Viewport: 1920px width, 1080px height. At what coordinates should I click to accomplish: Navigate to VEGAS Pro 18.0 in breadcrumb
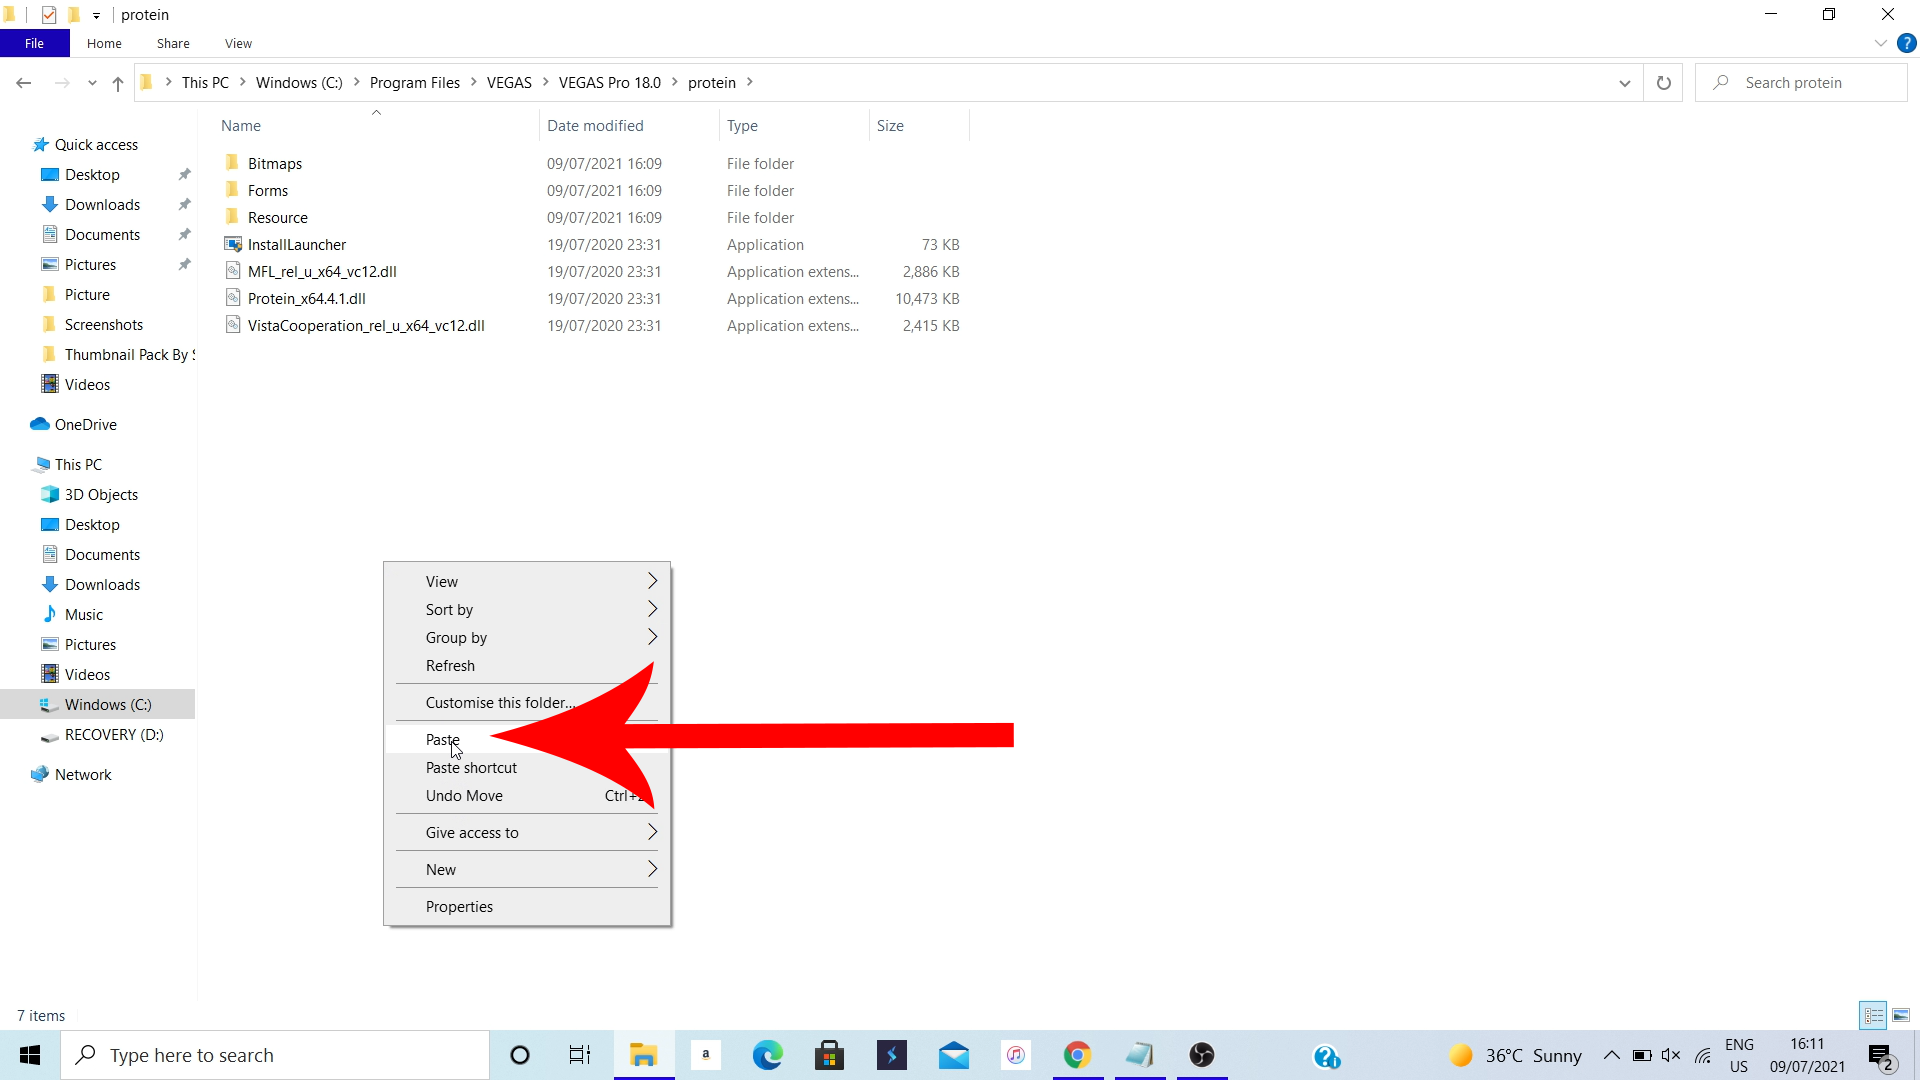[x=610, y=83]
